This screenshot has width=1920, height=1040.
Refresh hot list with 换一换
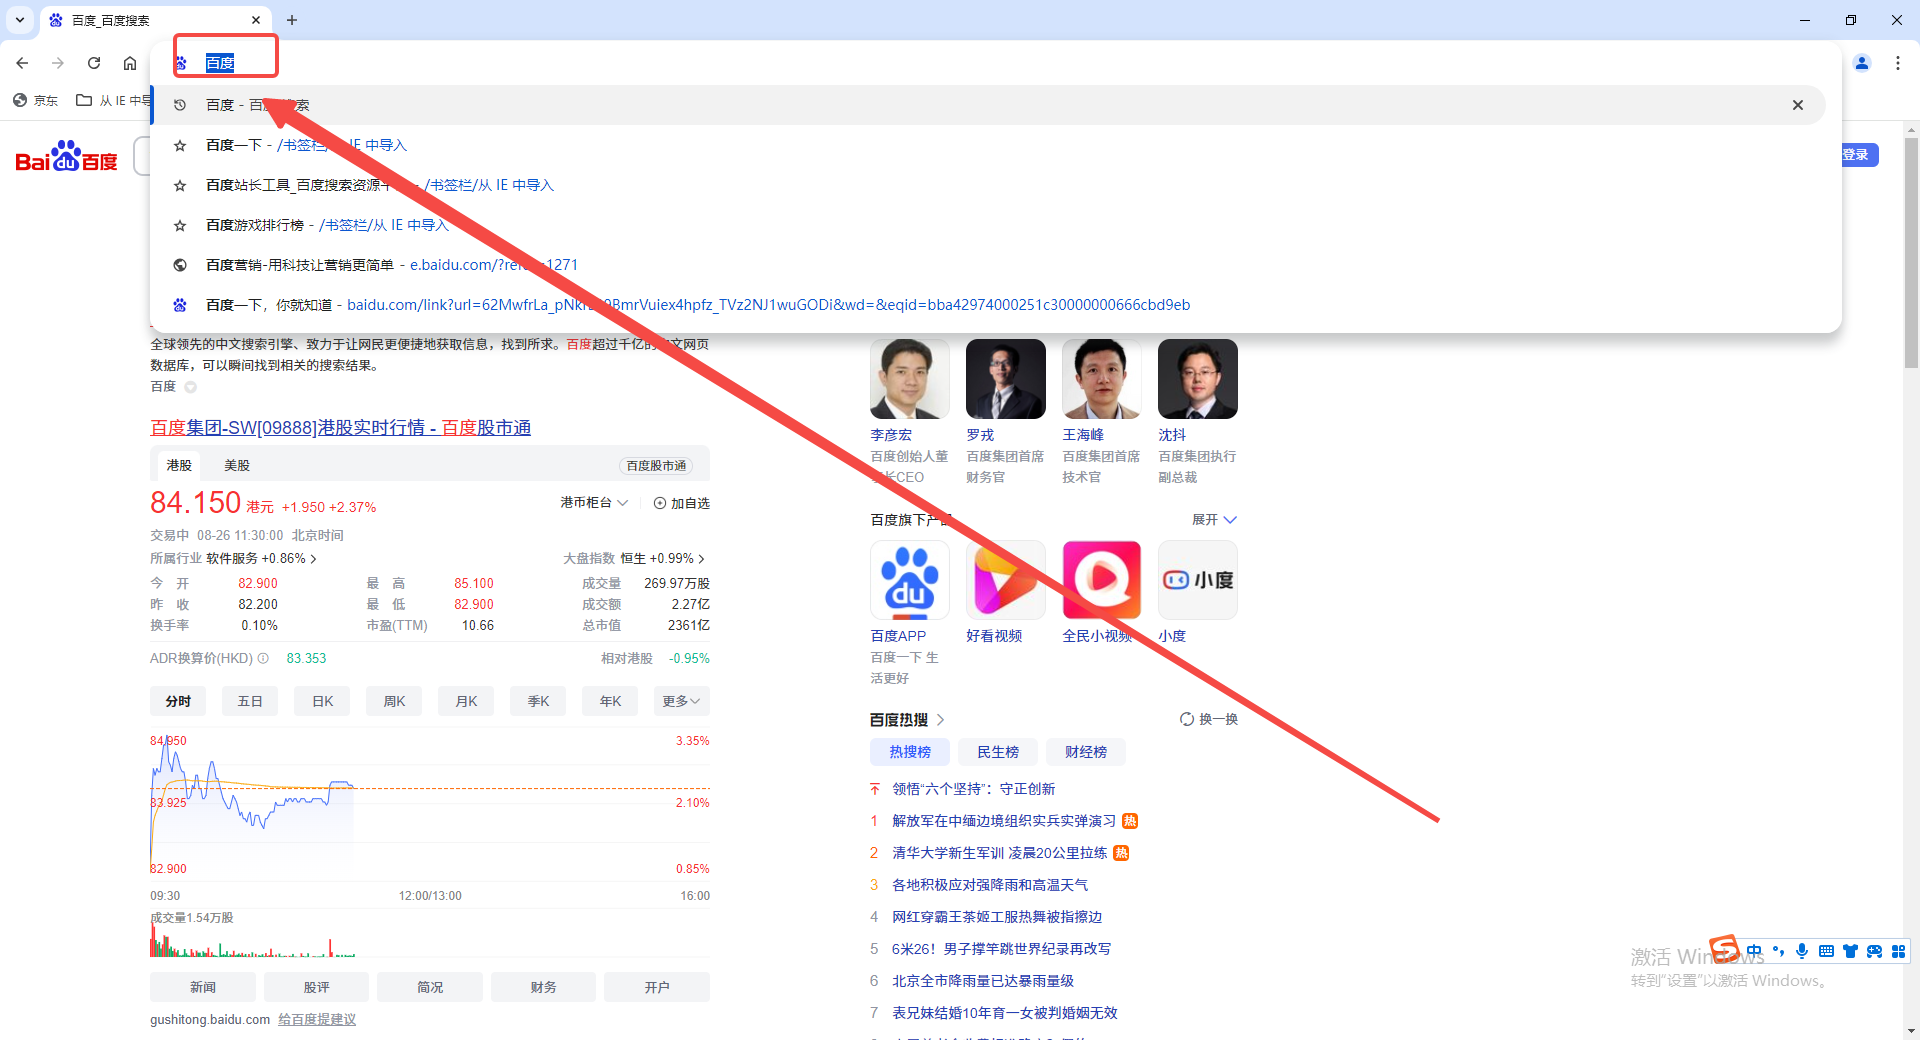coord(1209,719)
